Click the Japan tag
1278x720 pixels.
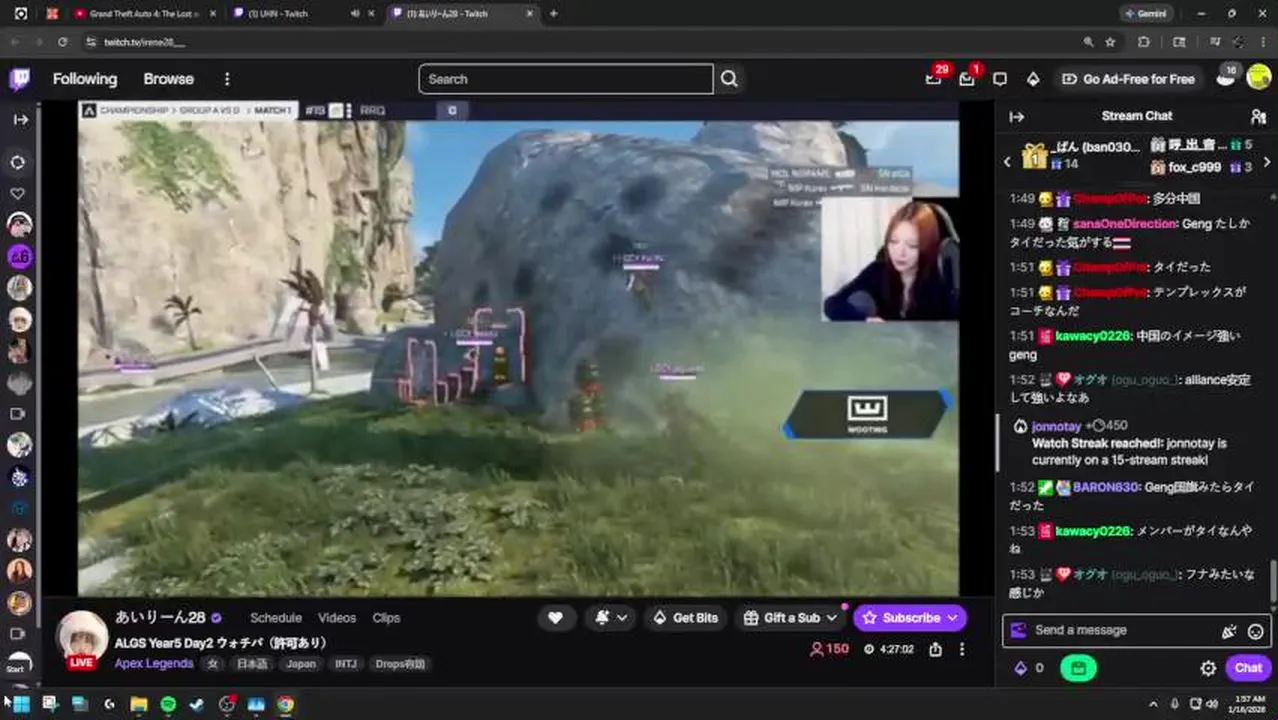(x=301, y=664)
